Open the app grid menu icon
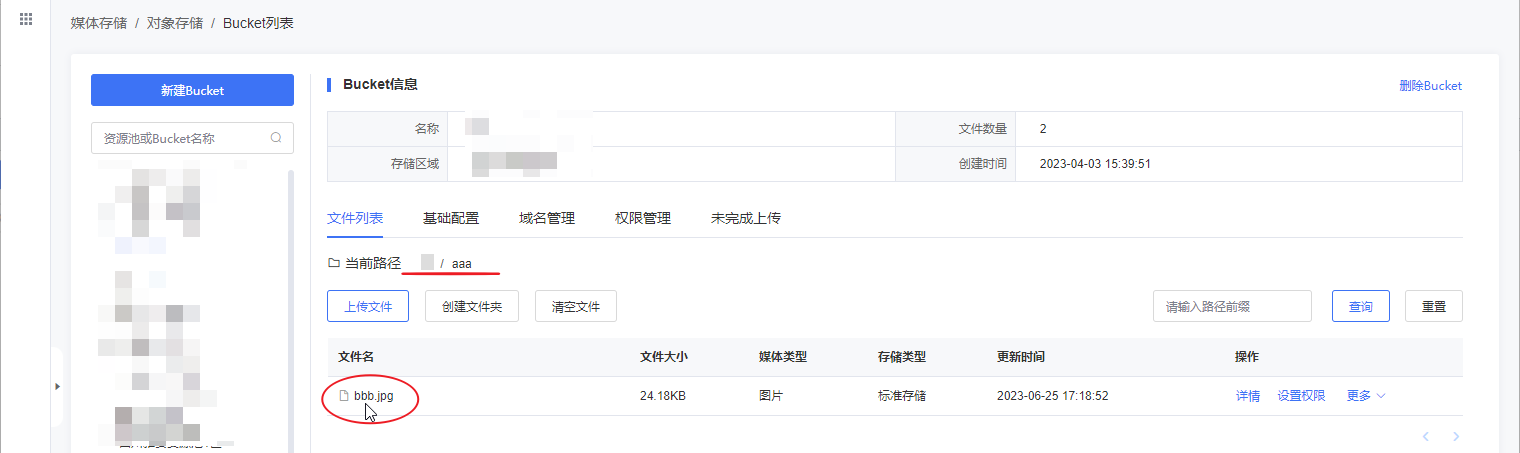Image resolution: width=1520 pixels, height=453 pixels. pyautogui.click(x=26, y=19)
